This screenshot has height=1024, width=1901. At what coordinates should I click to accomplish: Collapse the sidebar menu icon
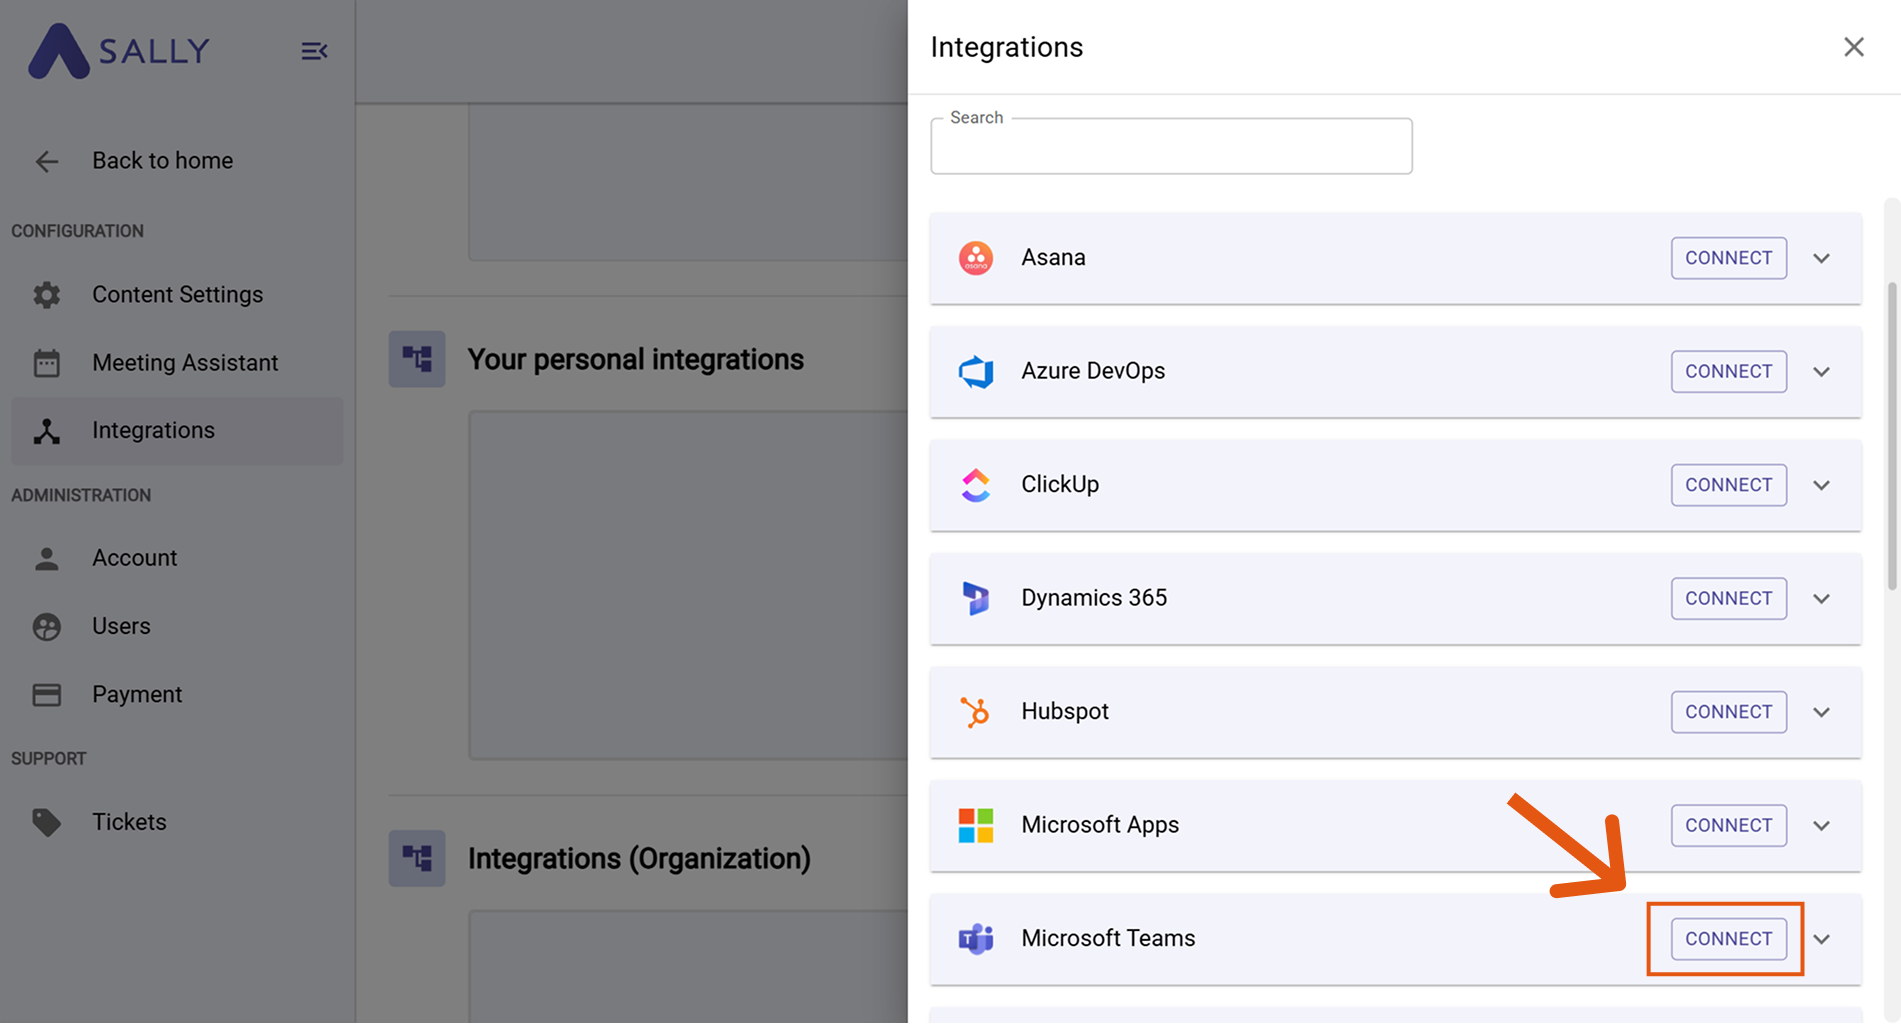click(x=314, y=51)
